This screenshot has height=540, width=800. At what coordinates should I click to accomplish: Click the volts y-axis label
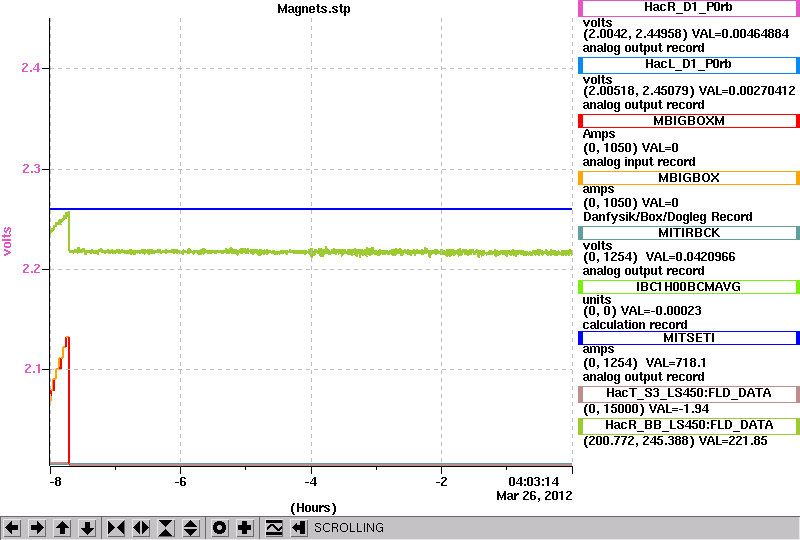(7, 241)
